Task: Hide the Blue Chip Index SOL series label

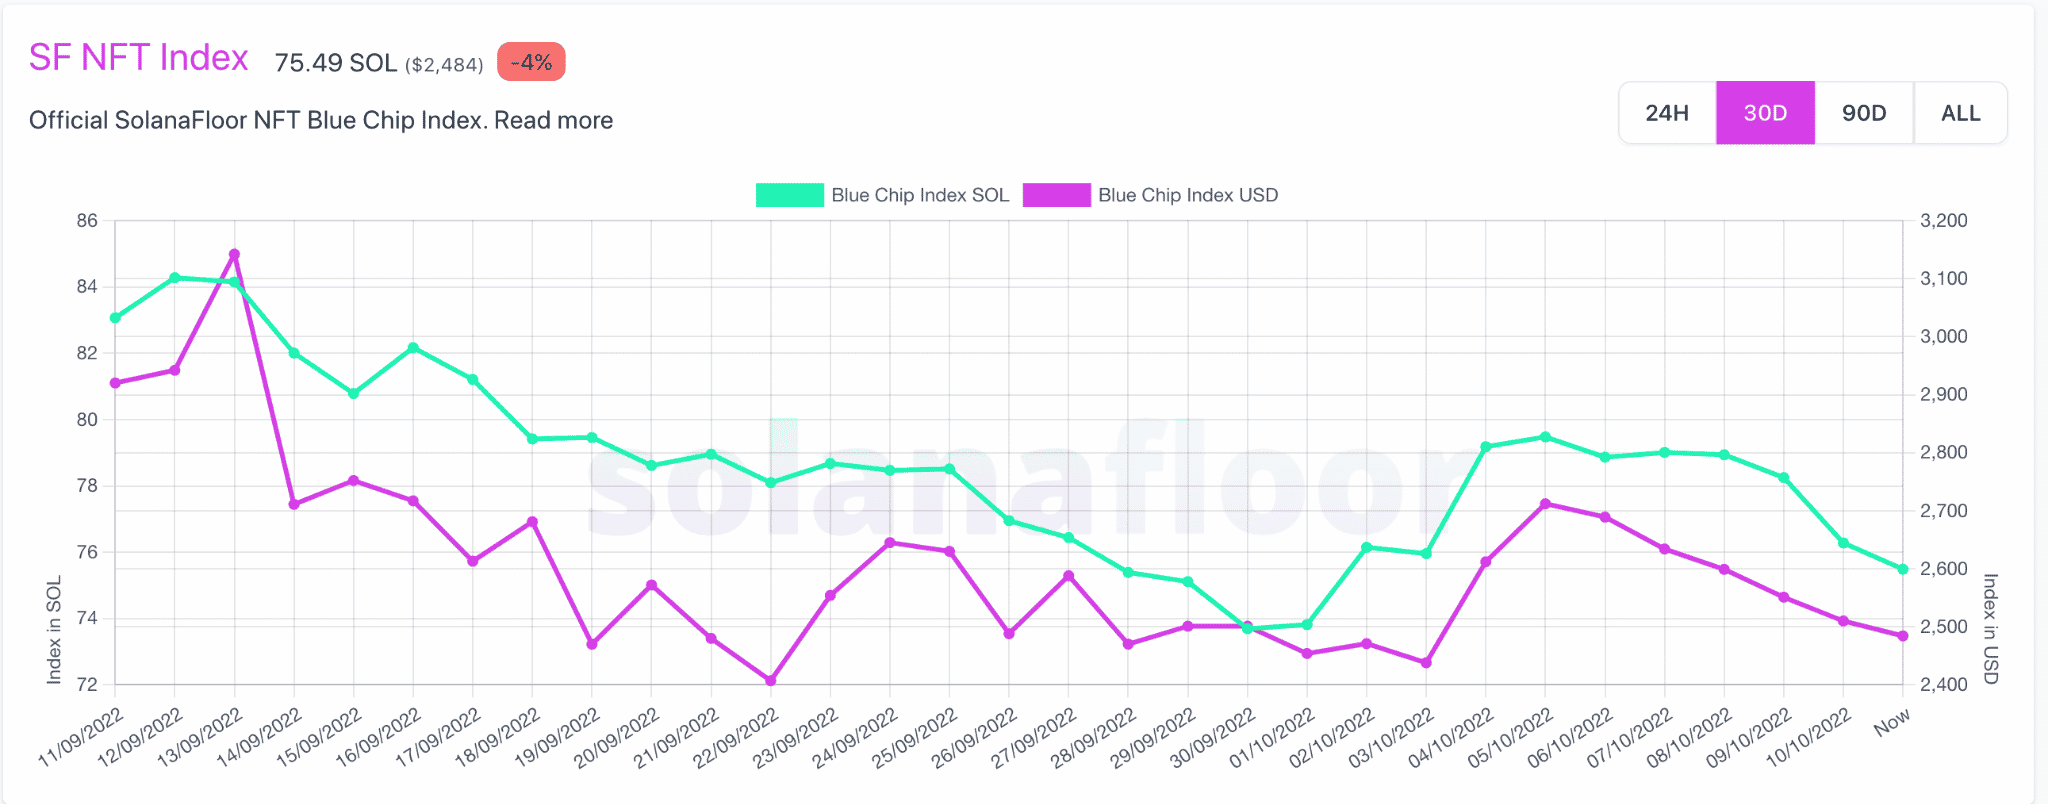Action: (920, 195)
